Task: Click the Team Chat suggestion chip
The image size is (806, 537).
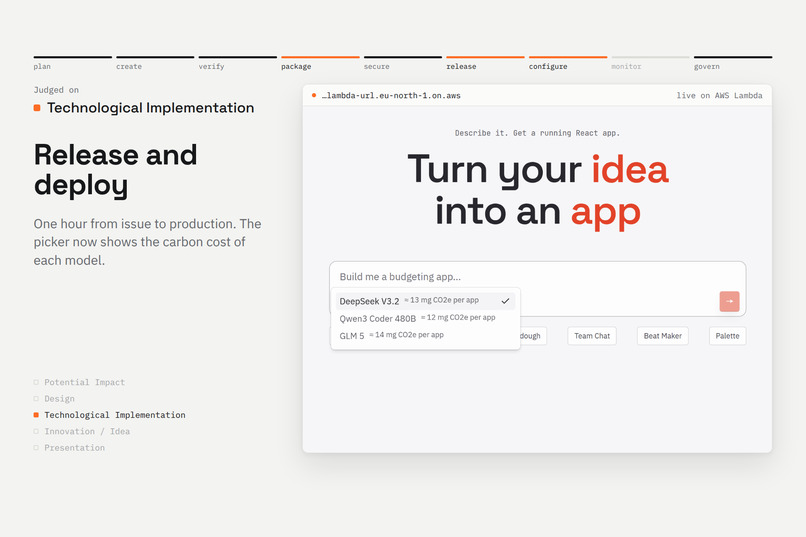Action: (592, 336)
